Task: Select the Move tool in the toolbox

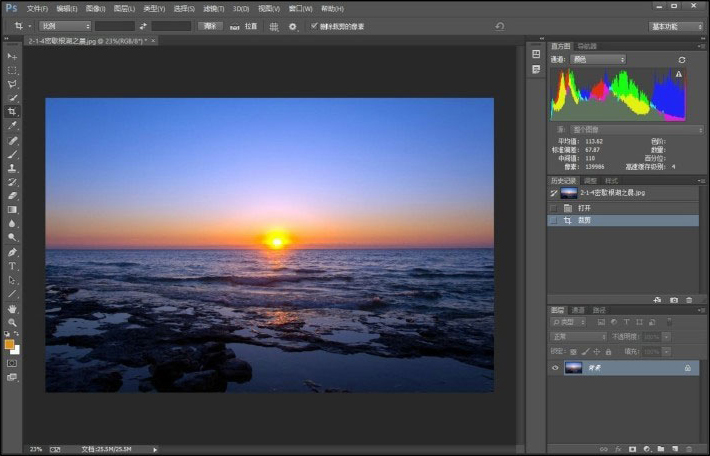Action: [12, 56]
